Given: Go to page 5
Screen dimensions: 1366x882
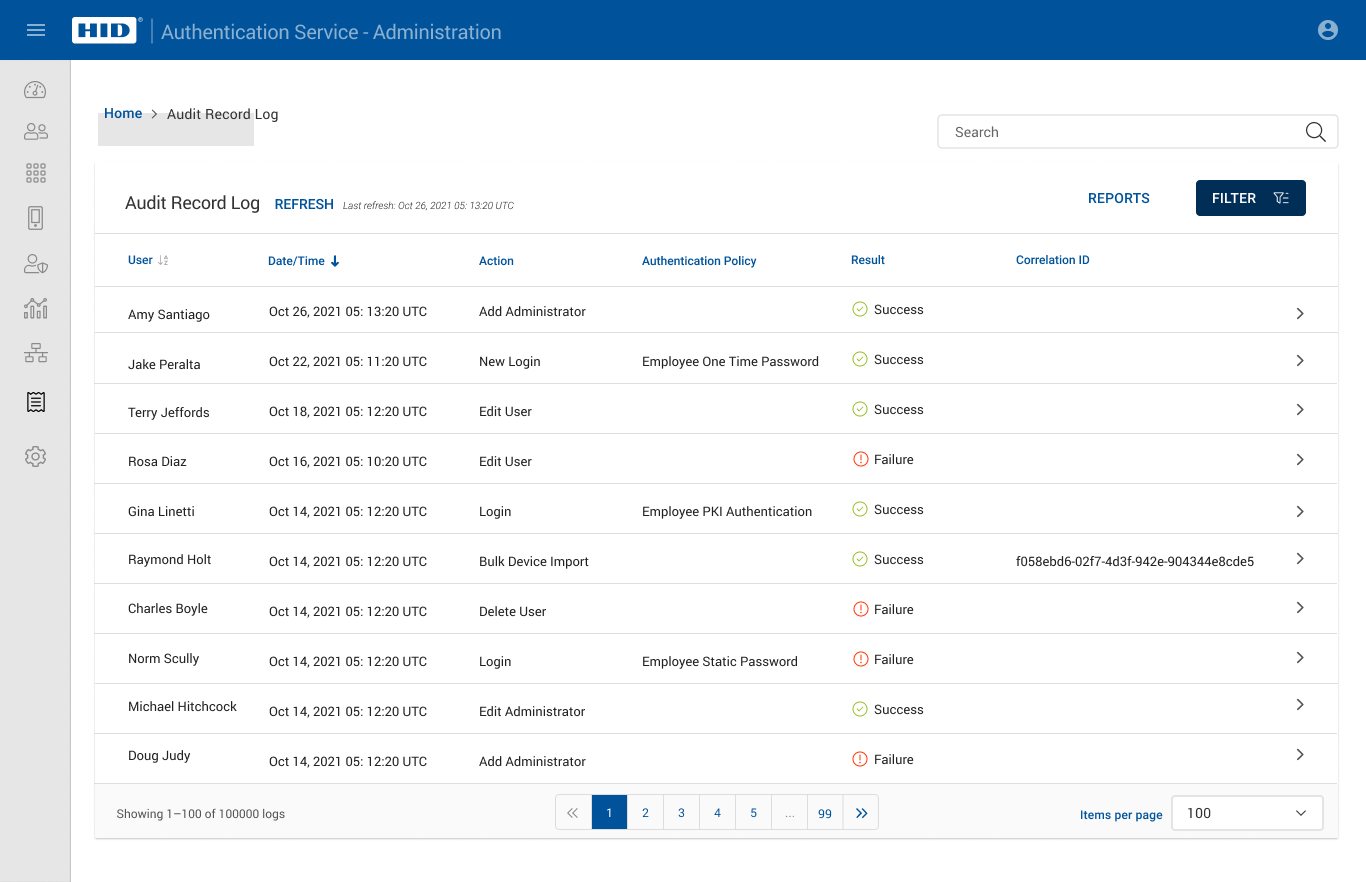Looking at the screenshot, I should 753,813.
